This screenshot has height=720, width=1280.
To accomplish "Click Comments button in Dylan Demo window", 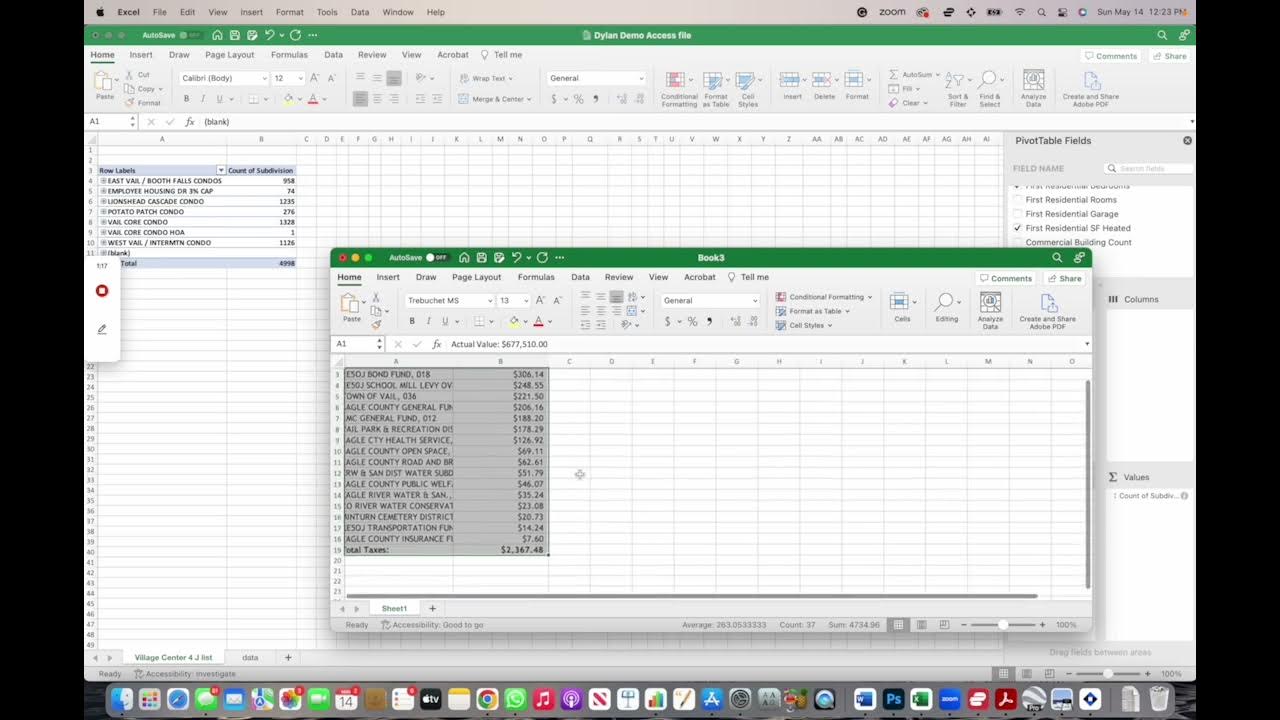I will pos(1111,56).
